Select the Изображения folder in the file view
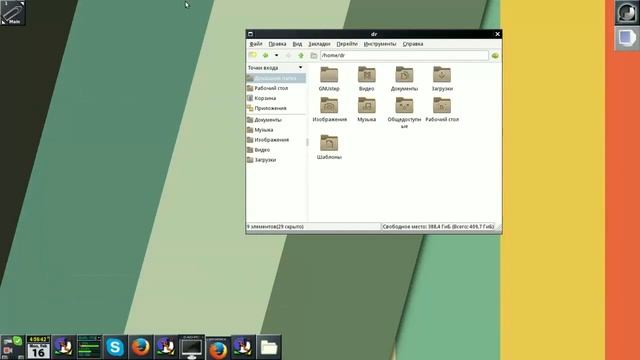 [x=329, y=106]
